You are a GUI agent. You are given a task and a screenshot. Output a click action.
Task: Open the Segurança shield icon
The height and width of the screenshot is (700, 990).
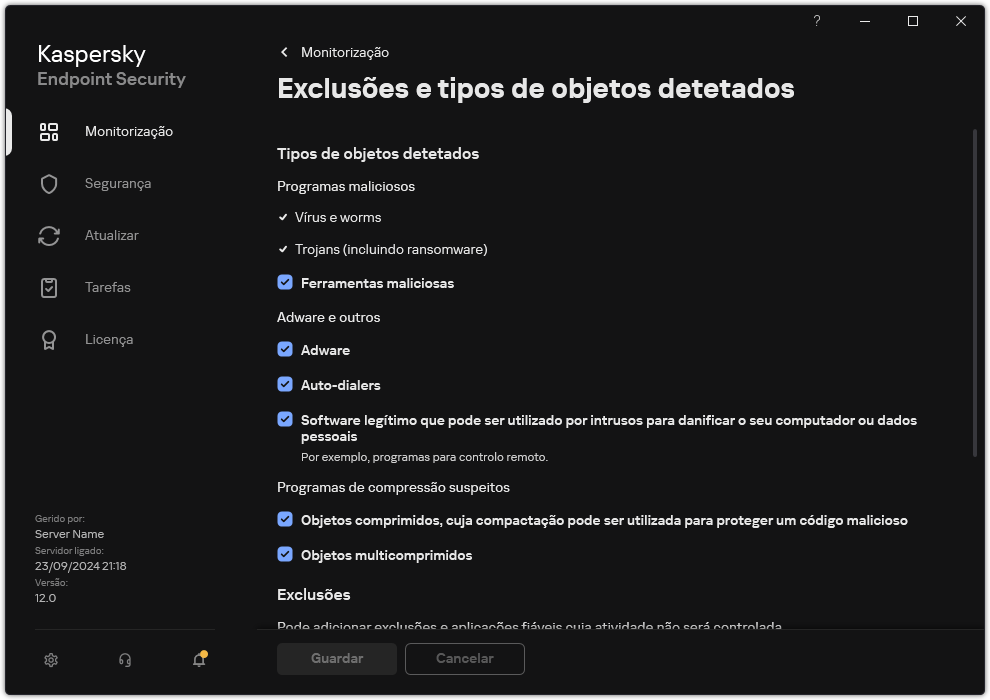[49, 183]
